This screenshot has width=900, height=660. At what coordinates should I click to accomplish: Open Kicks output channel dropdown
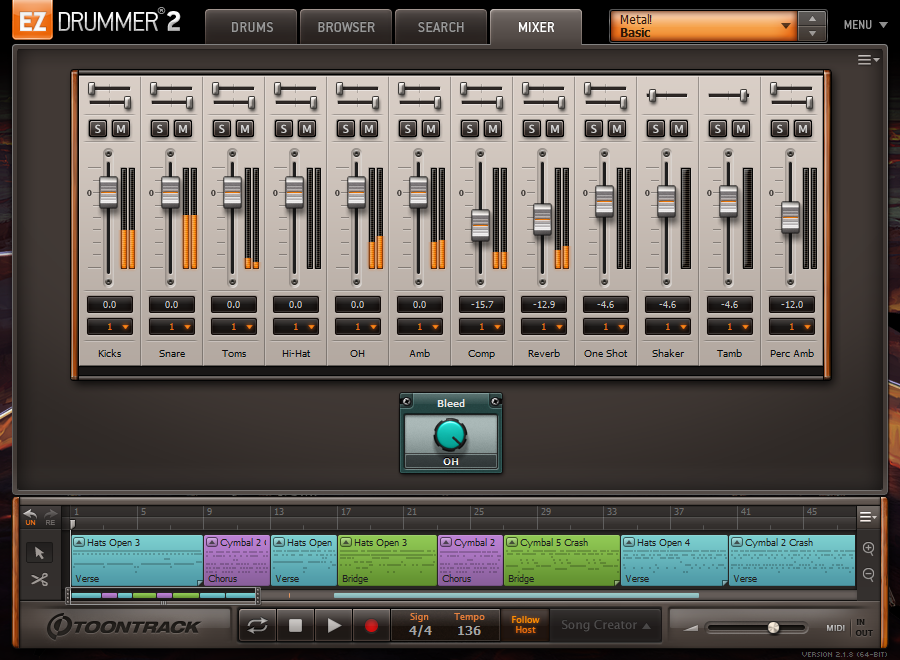(110, 327)
